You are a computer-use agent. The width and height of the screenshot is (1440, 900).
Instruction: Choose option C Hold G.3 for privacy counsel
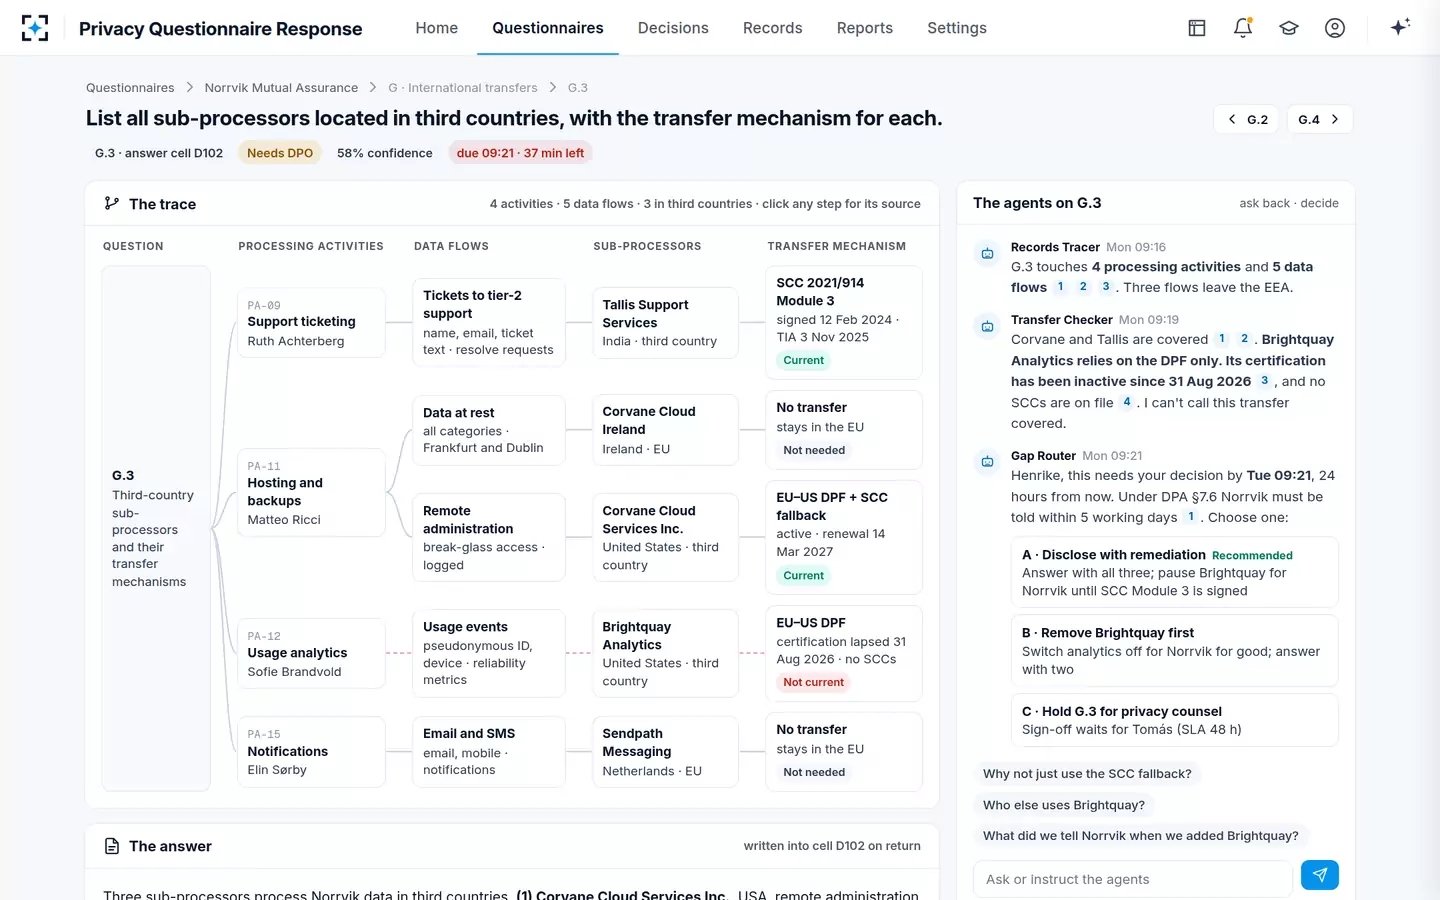(x=1174, y=720)
